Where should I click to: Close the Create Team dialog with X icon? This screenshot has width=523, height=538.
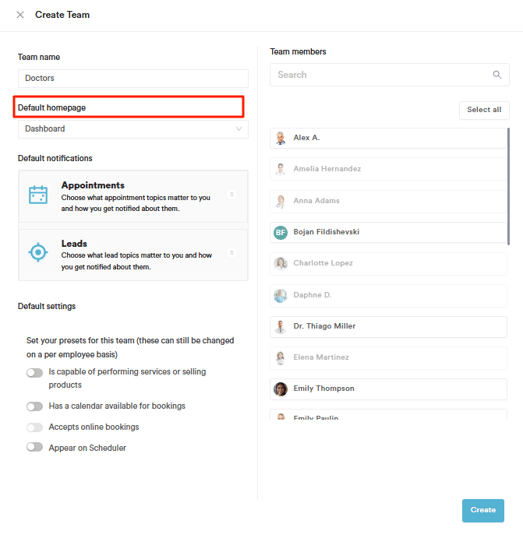pos(20,15)
